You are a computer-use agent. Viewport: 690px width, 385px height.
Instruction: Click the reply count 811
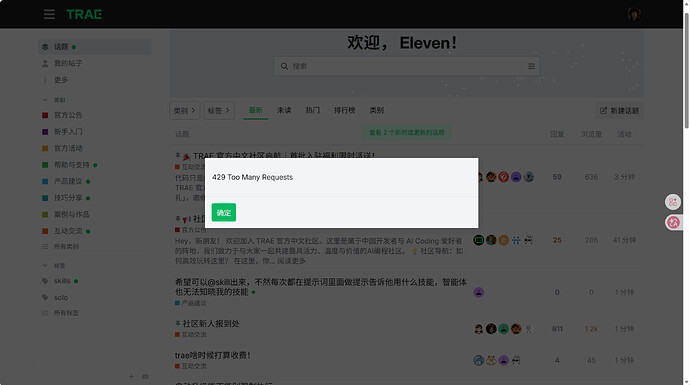coord(557,329)
